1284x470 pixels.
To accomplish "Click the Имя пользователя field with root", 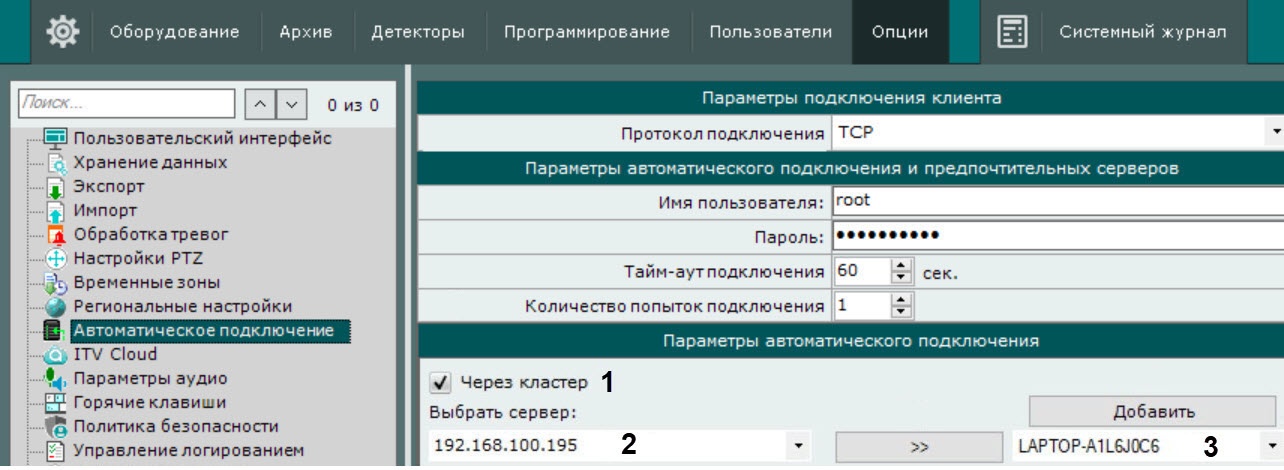I will click(1050, 200).
